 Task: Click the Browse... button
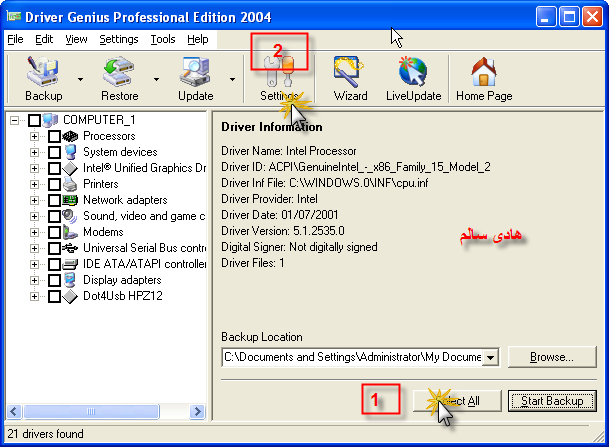coord(552,357)
